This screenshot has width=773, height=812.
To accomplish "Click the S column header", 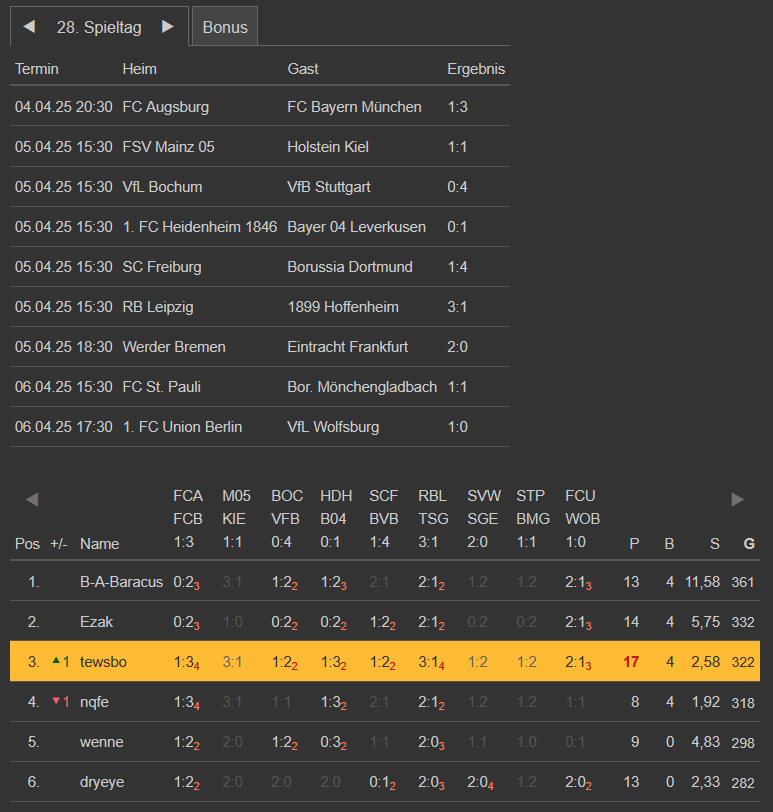I will [714, 544].
